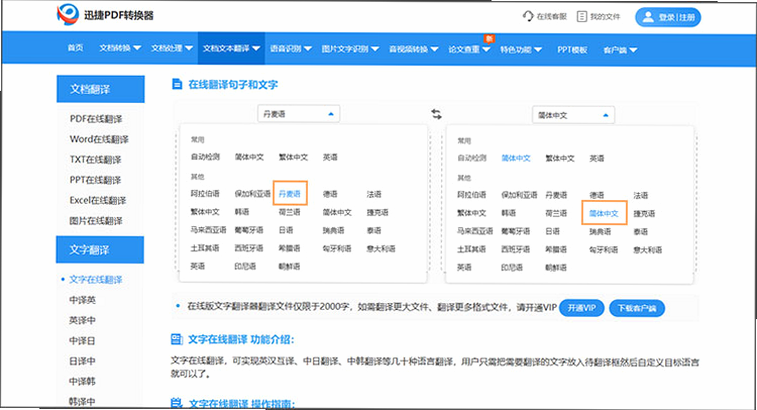757x410 pixels.
Task: Choose 法语 in target language panel
Action: (641, 196)
